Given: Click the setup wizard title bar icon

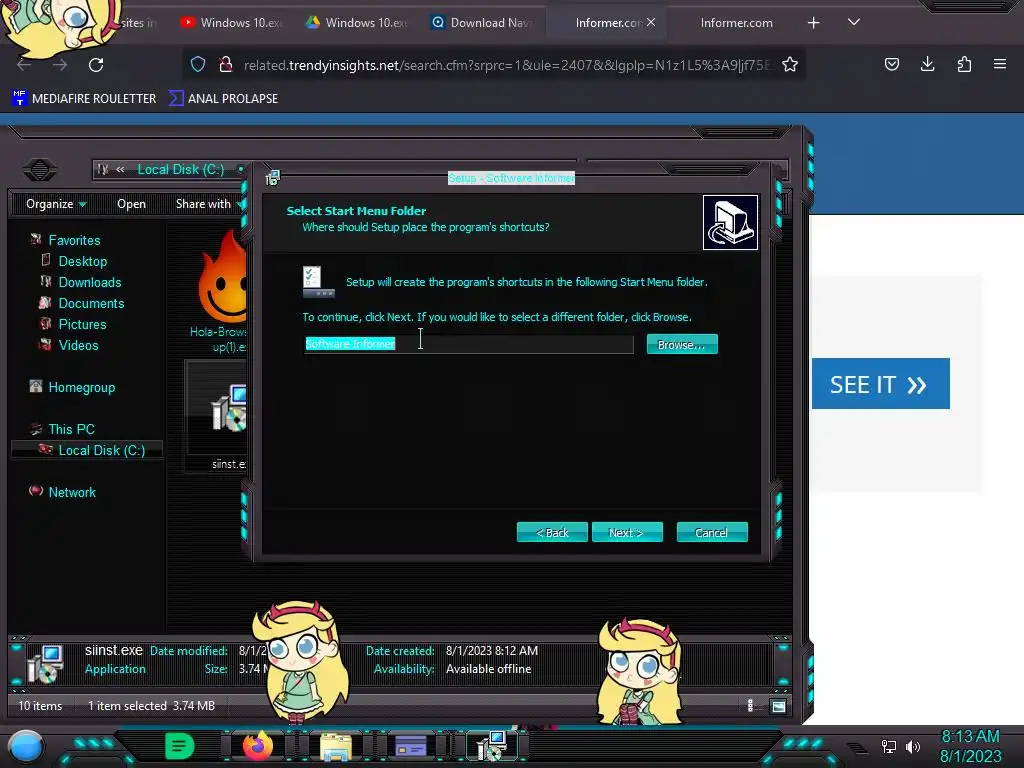Looking at the screenshot, I should pyautogui.click(x=272, y=178).
